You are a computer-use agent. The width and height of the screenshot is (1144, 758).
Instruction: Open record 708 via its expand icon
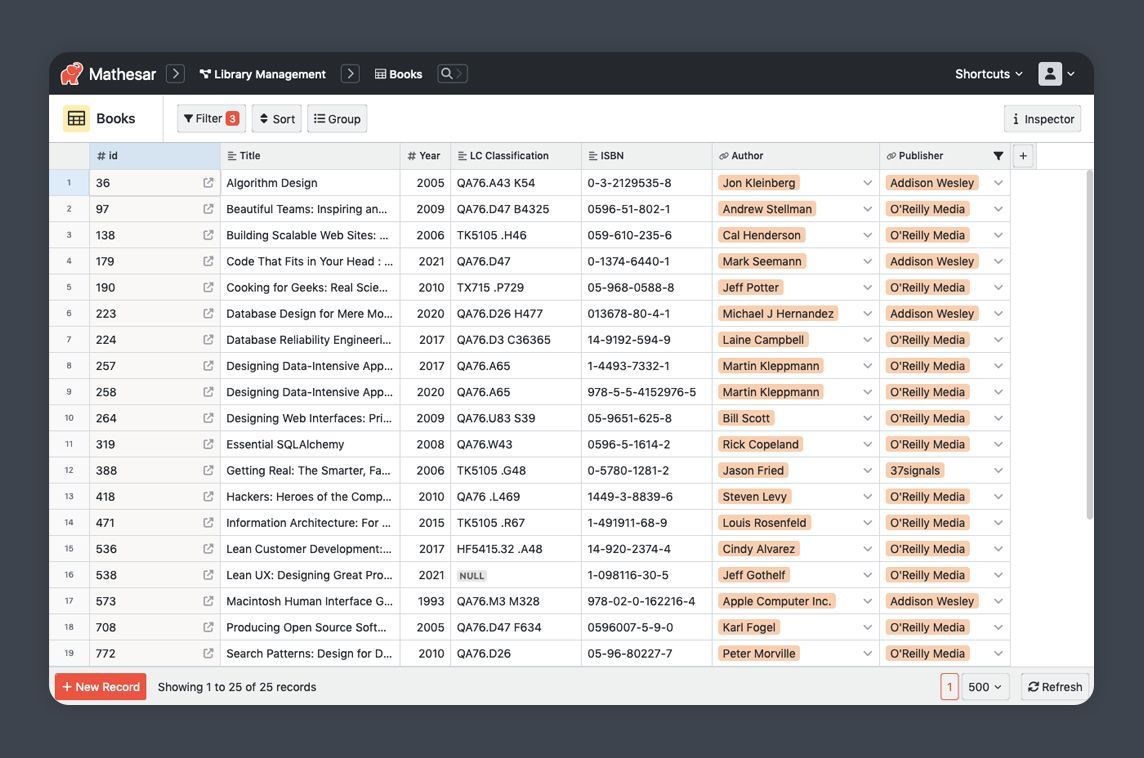click(209, 627)
